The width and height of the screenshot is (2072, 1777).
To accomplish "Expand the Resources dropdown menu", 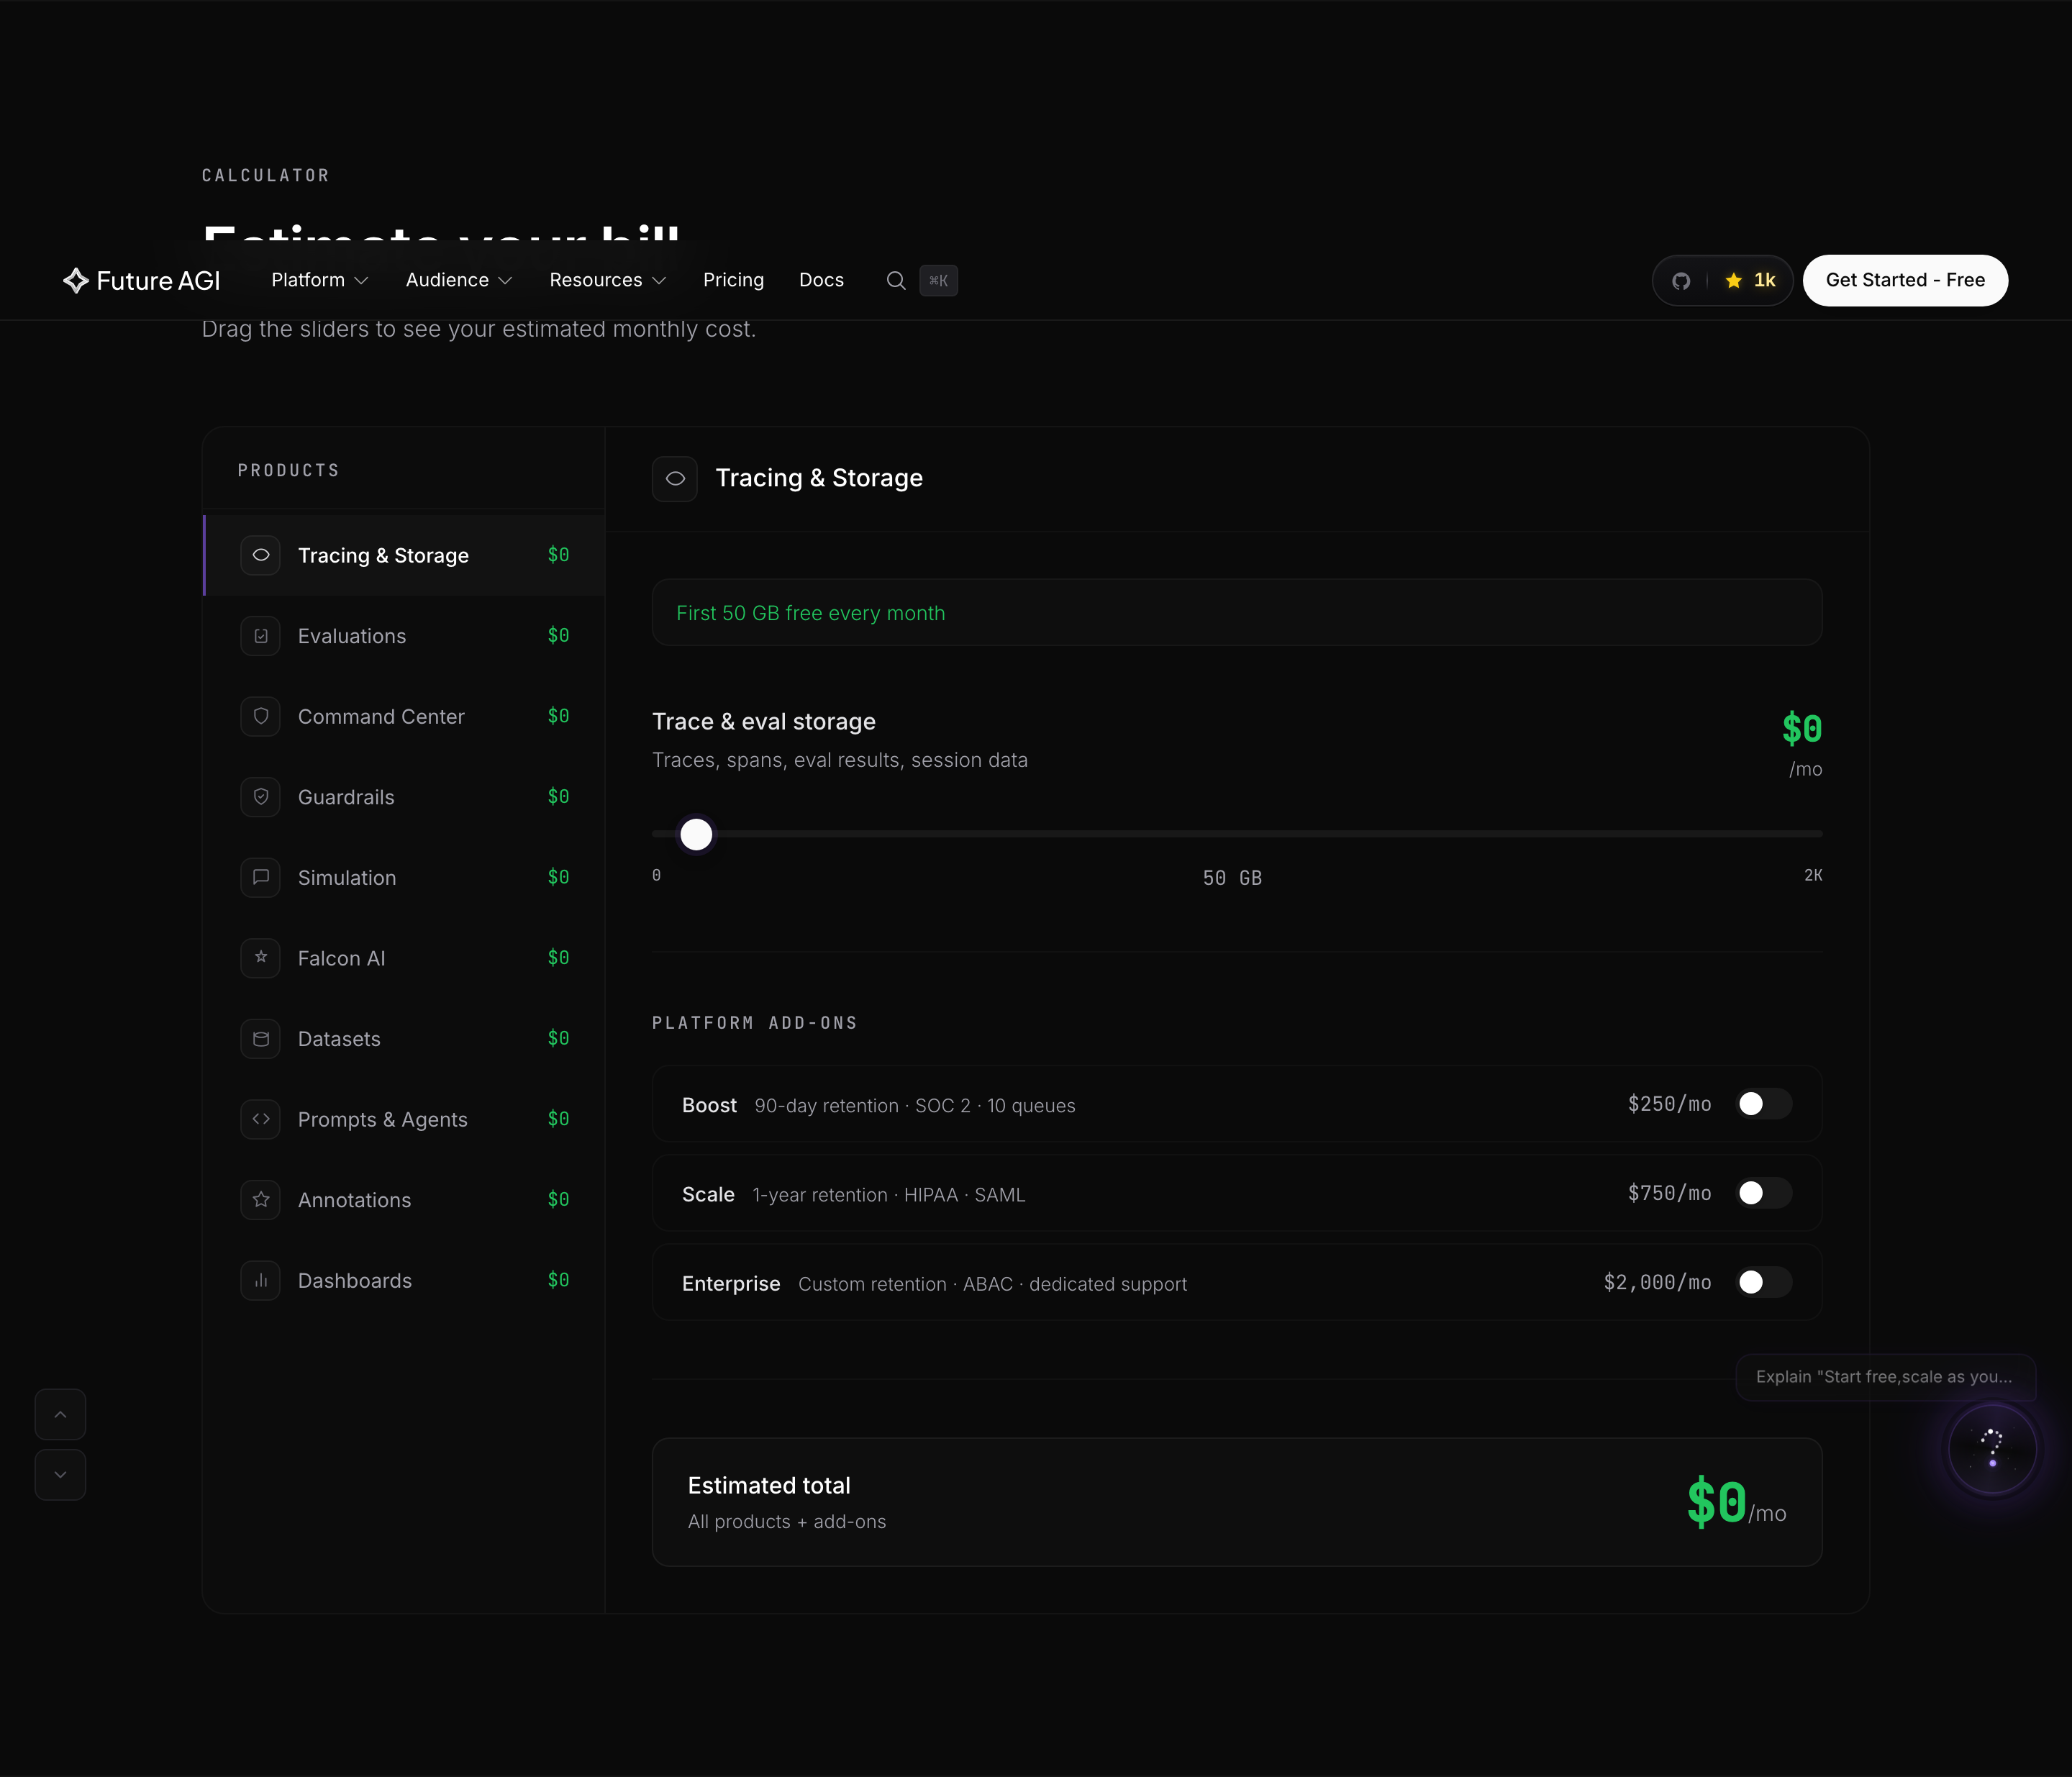I will coord(608,281).
